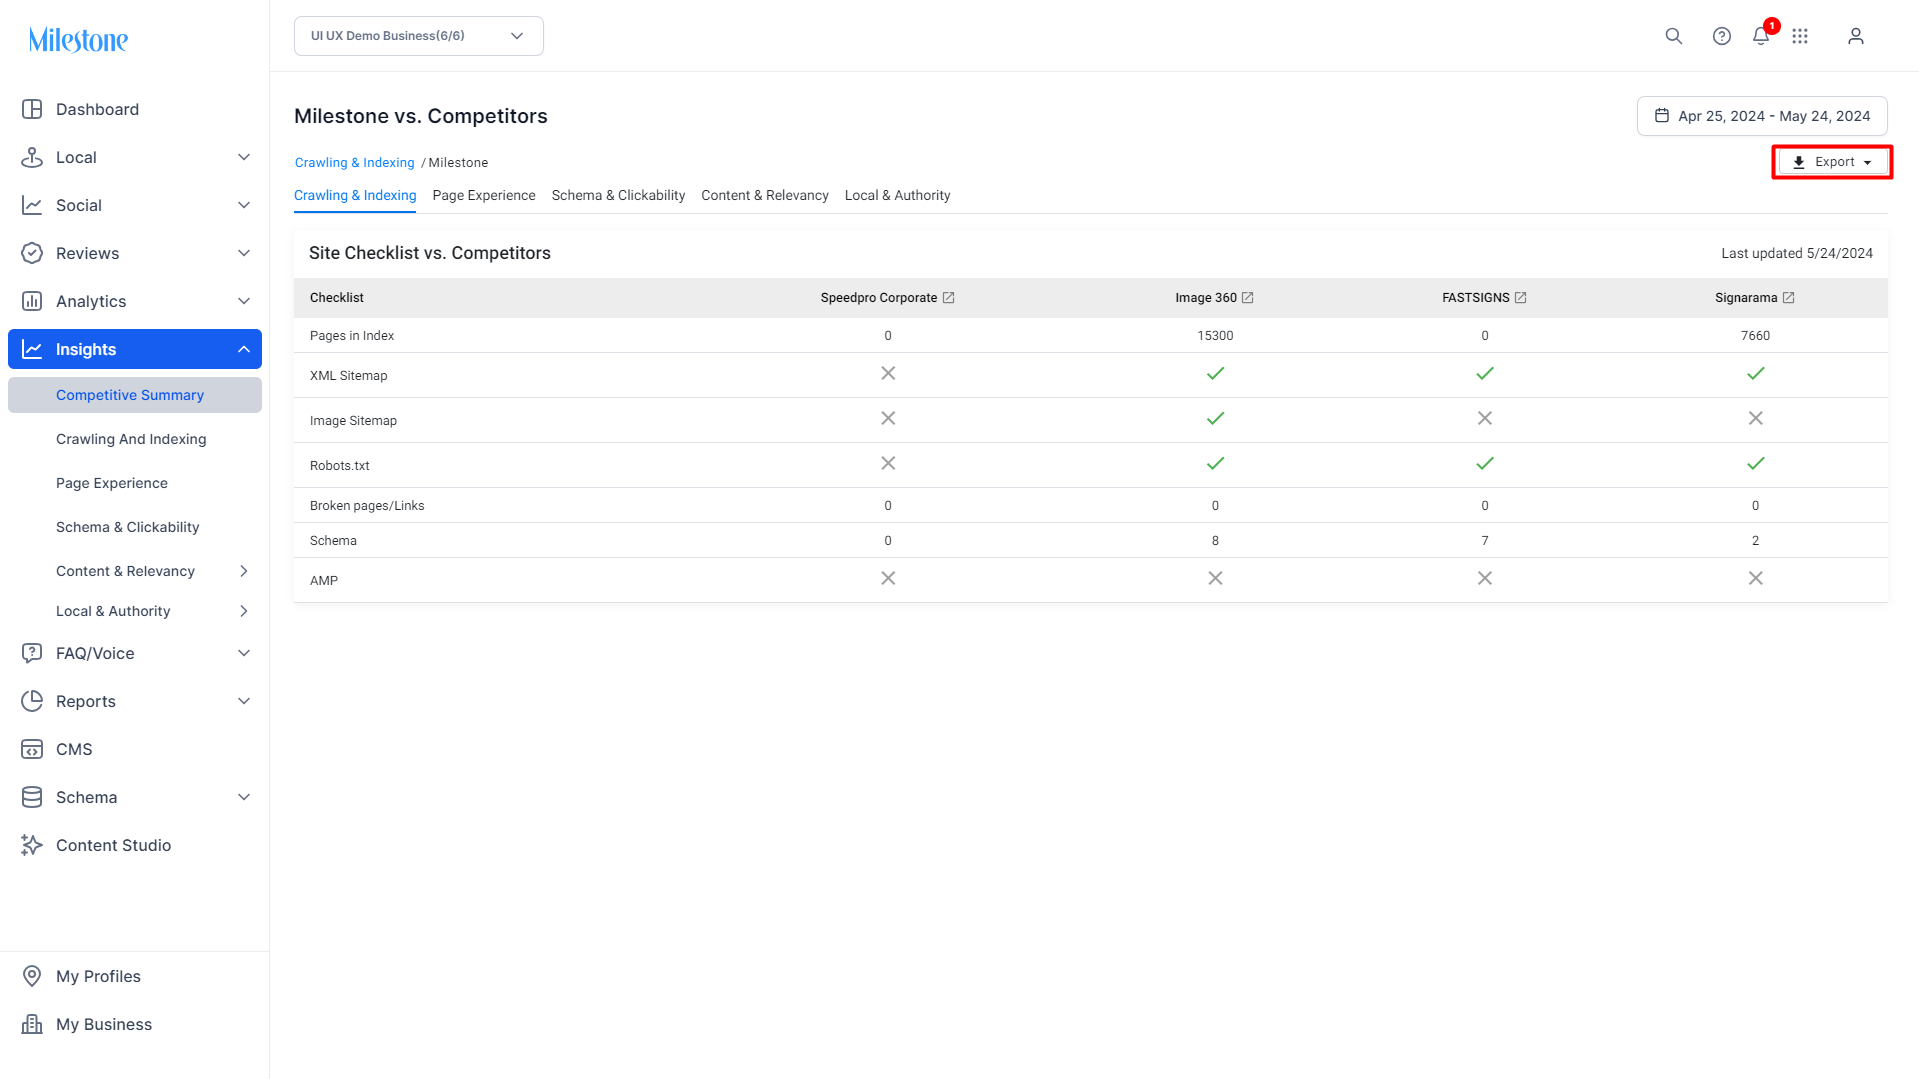This screenshot has height=1079, width=1919.
Task: Select the Crawling & Indexing tab
Action: (355, 196)
